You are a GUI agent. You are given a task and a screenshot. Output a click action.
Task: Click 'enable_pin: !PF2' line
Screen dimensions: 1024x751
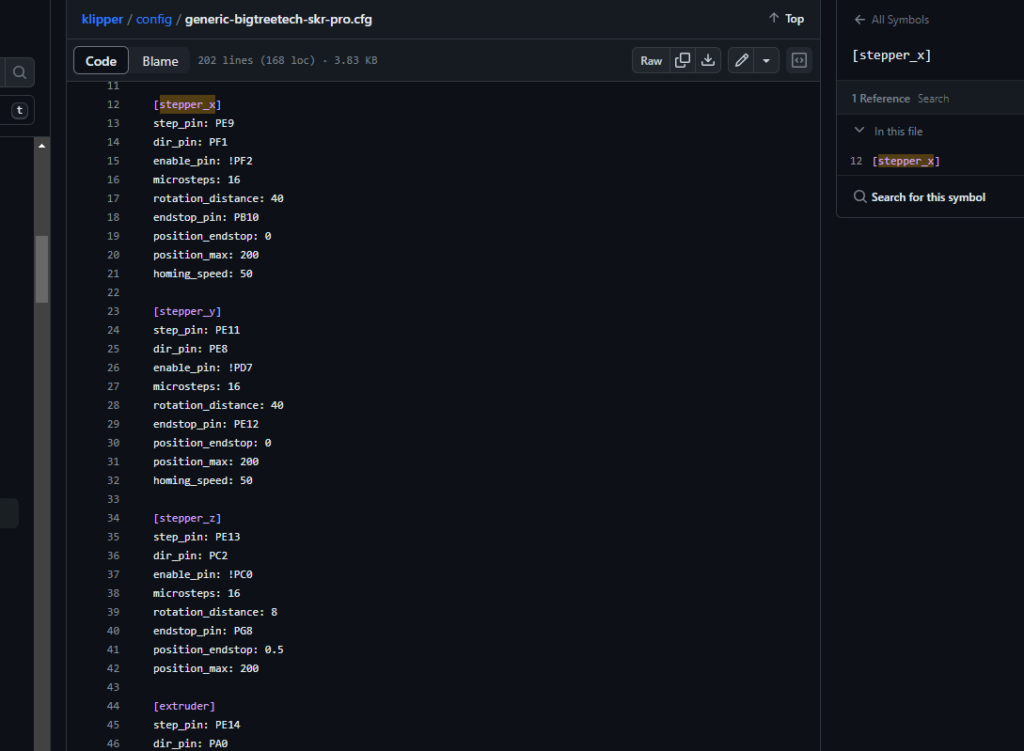pyautogui.click(x=202, y=161)
